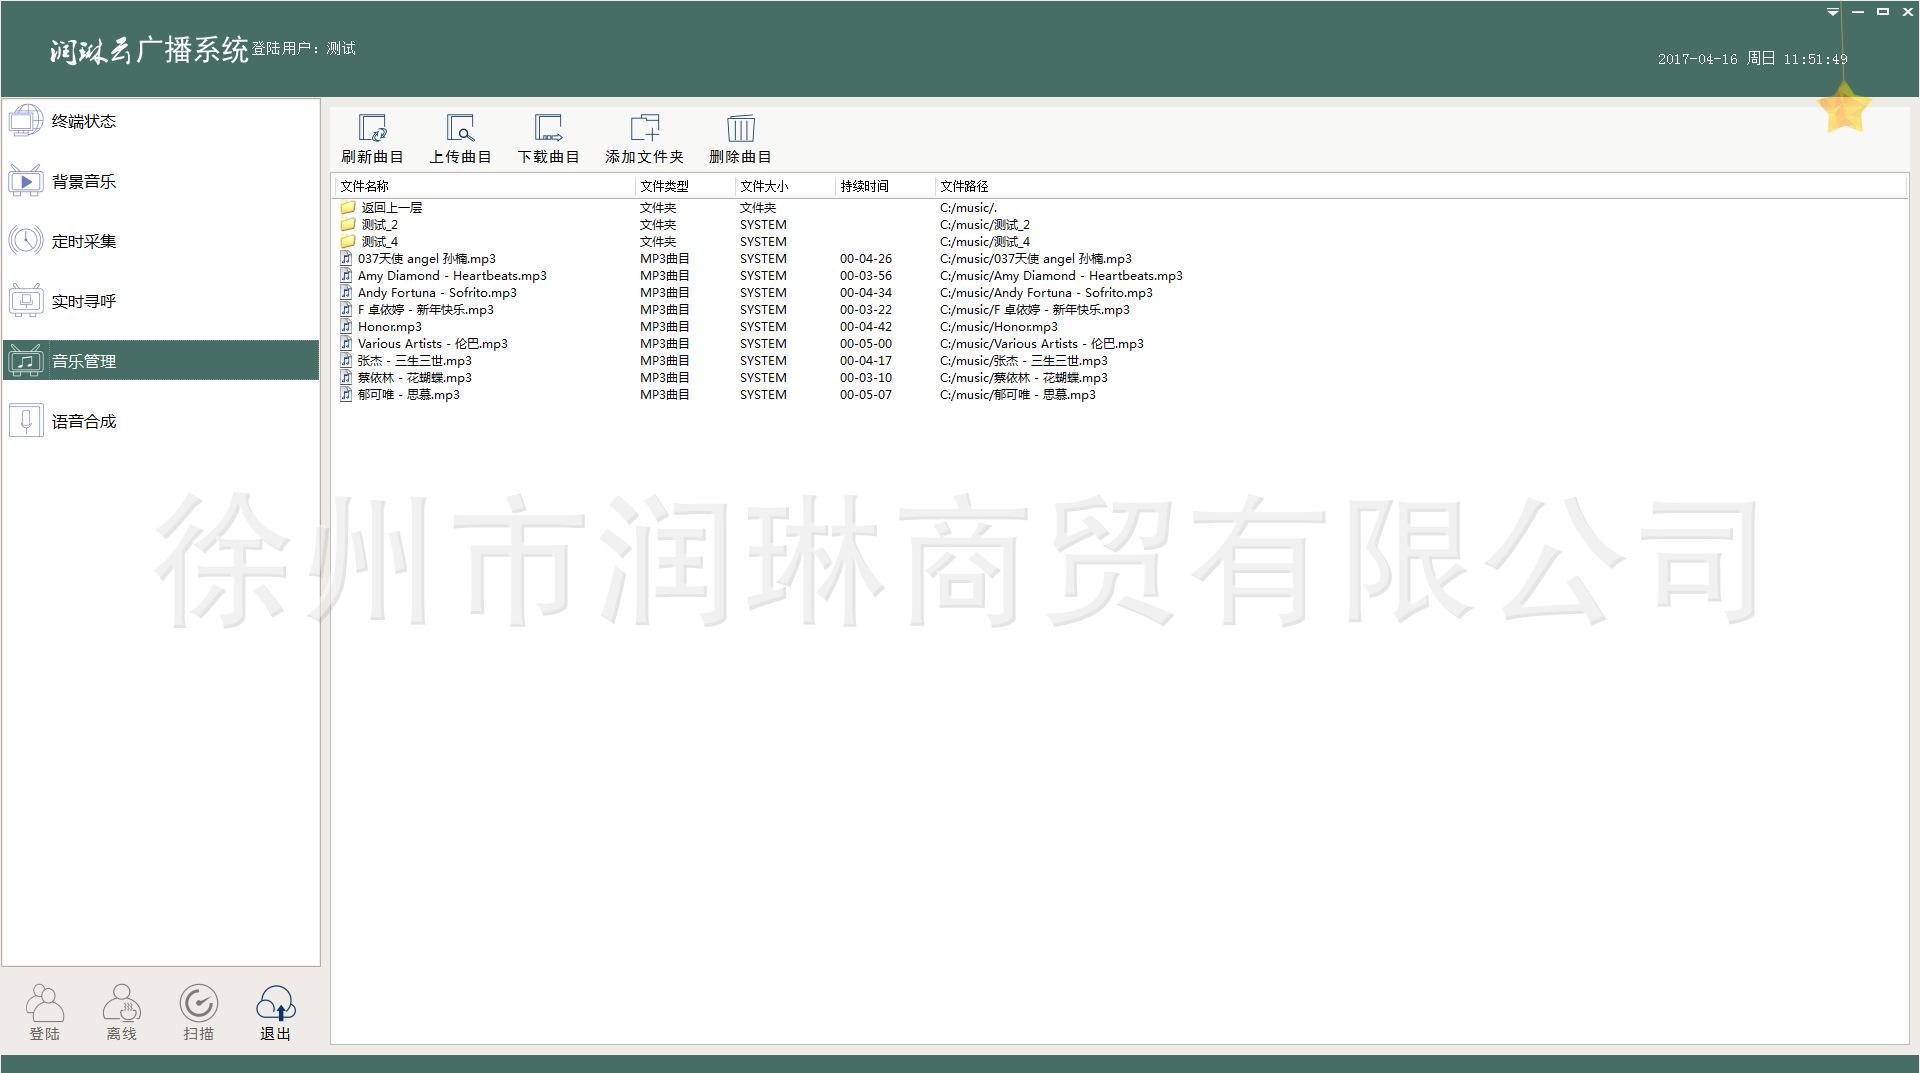Click the music file icon beside Honor.mp3
Screen dimensions: 1920x1073
346,327
